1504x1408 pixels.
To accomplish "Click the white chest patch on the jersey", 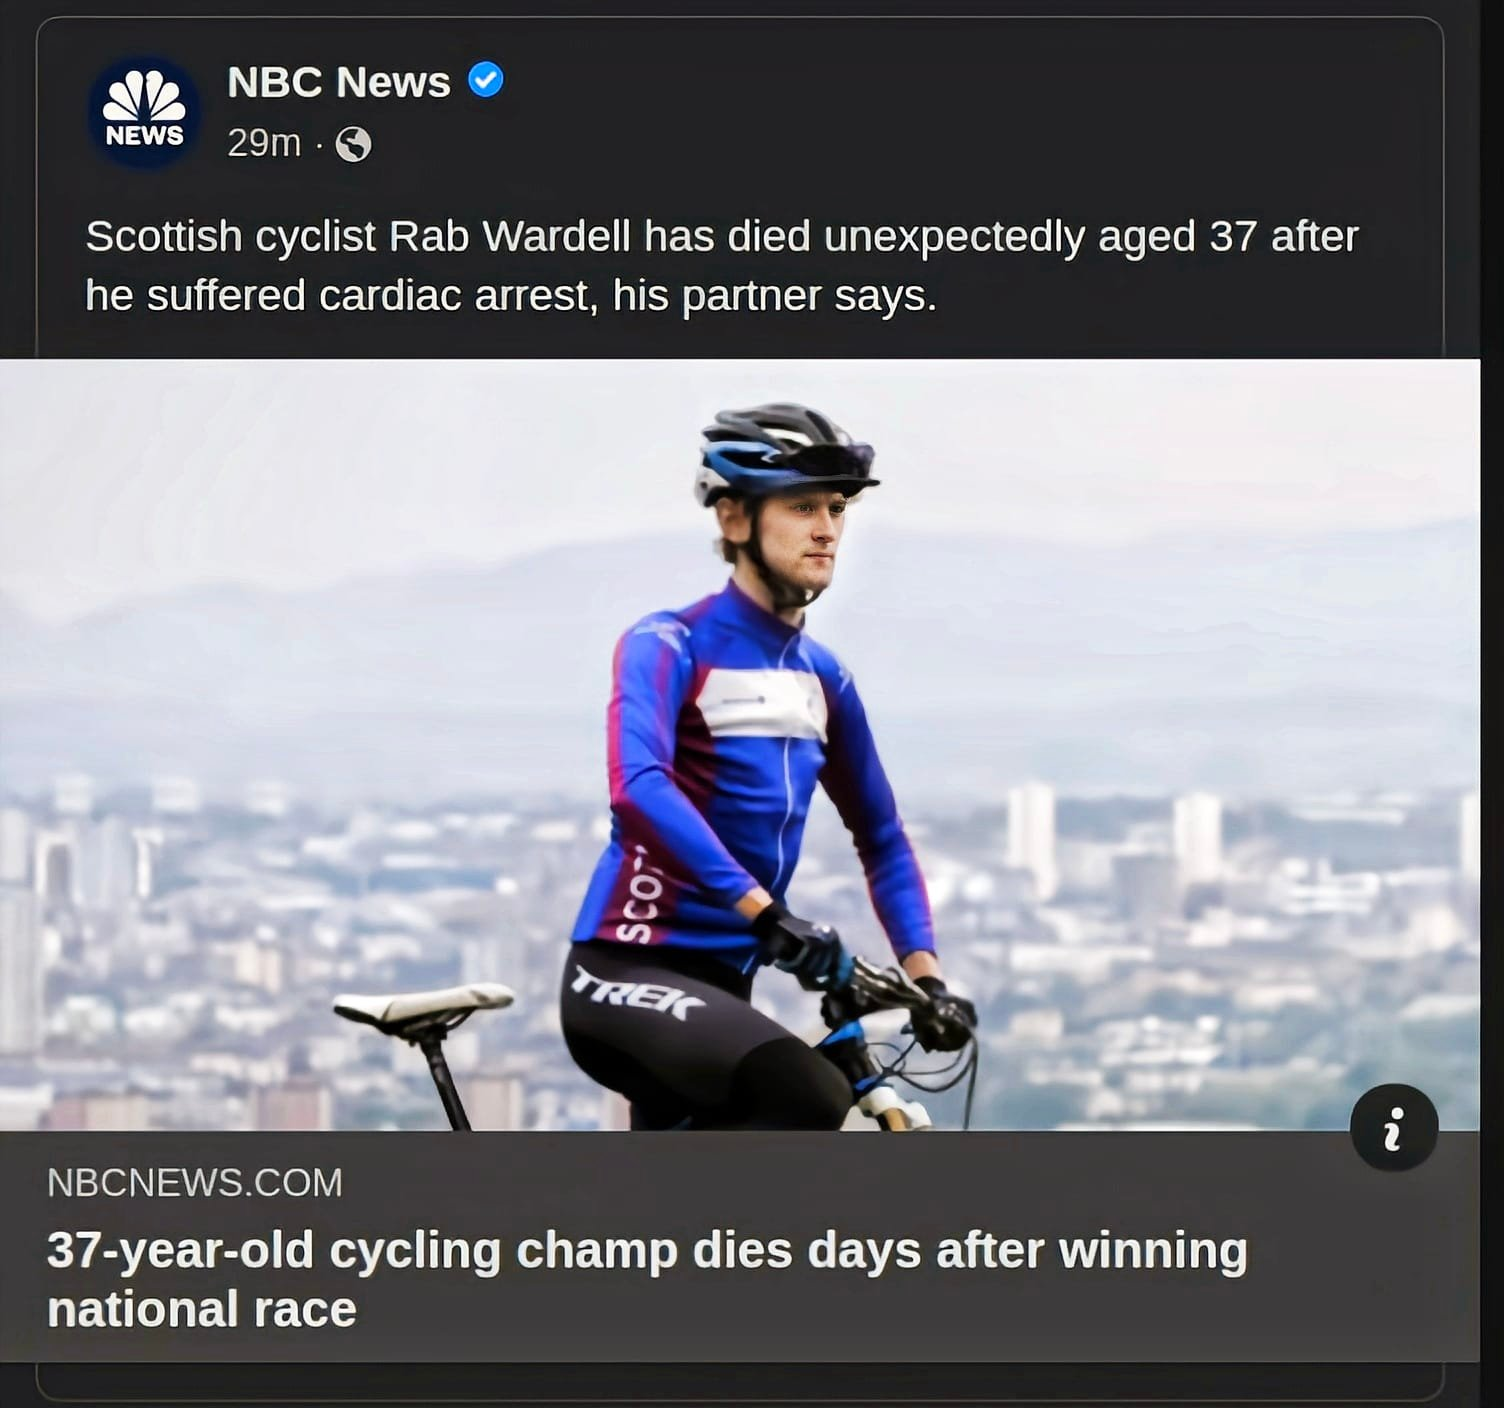I will point(761,702).
